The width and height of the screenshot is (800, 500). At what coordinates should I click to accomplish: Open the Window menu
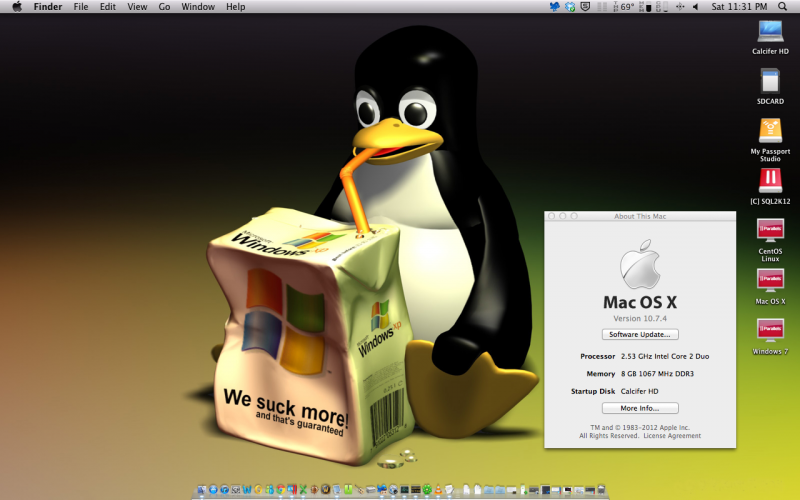click(198, 7)
